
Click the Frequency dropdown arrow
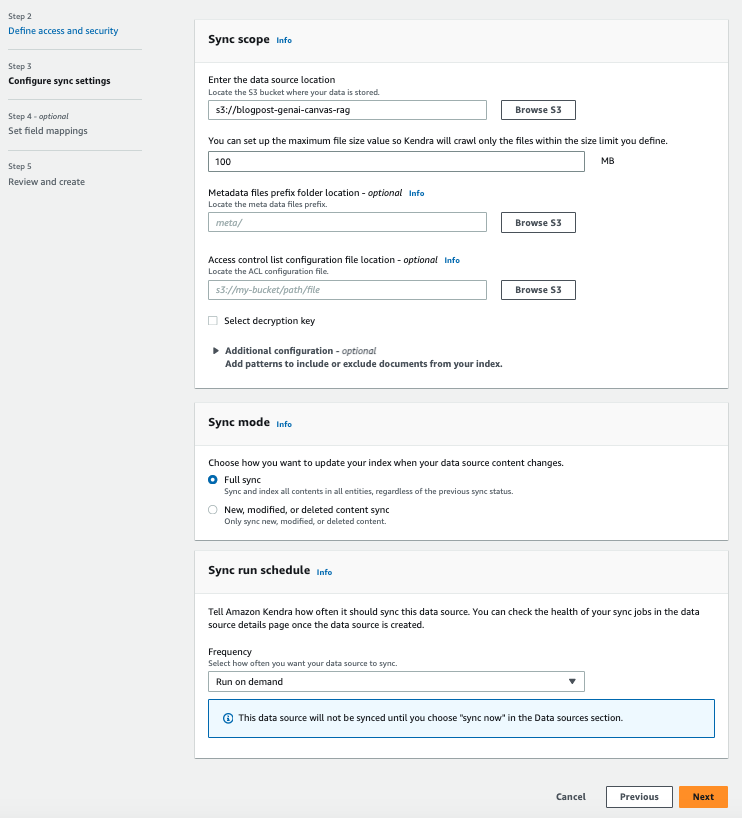pos(572,682)
